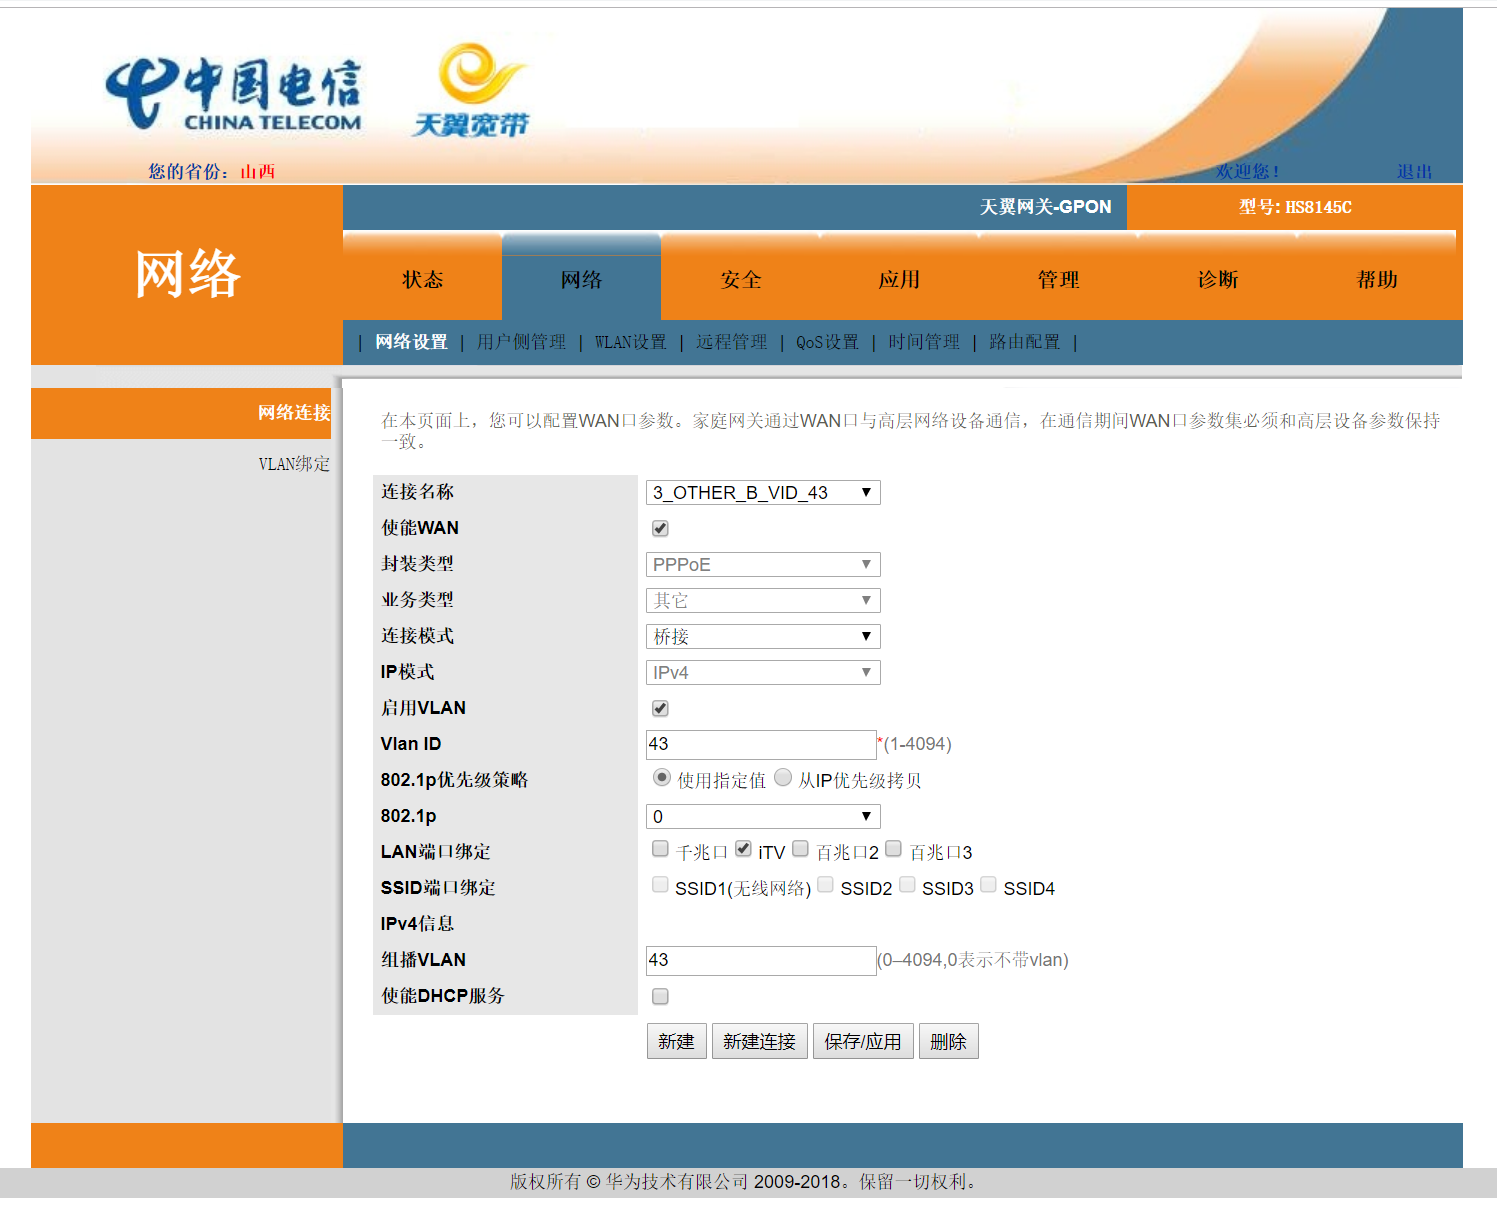The image size is (1497, 1210).
Task: Click into the Vlan ID input field
Action: pyautogui.click(x=760, y=744)
